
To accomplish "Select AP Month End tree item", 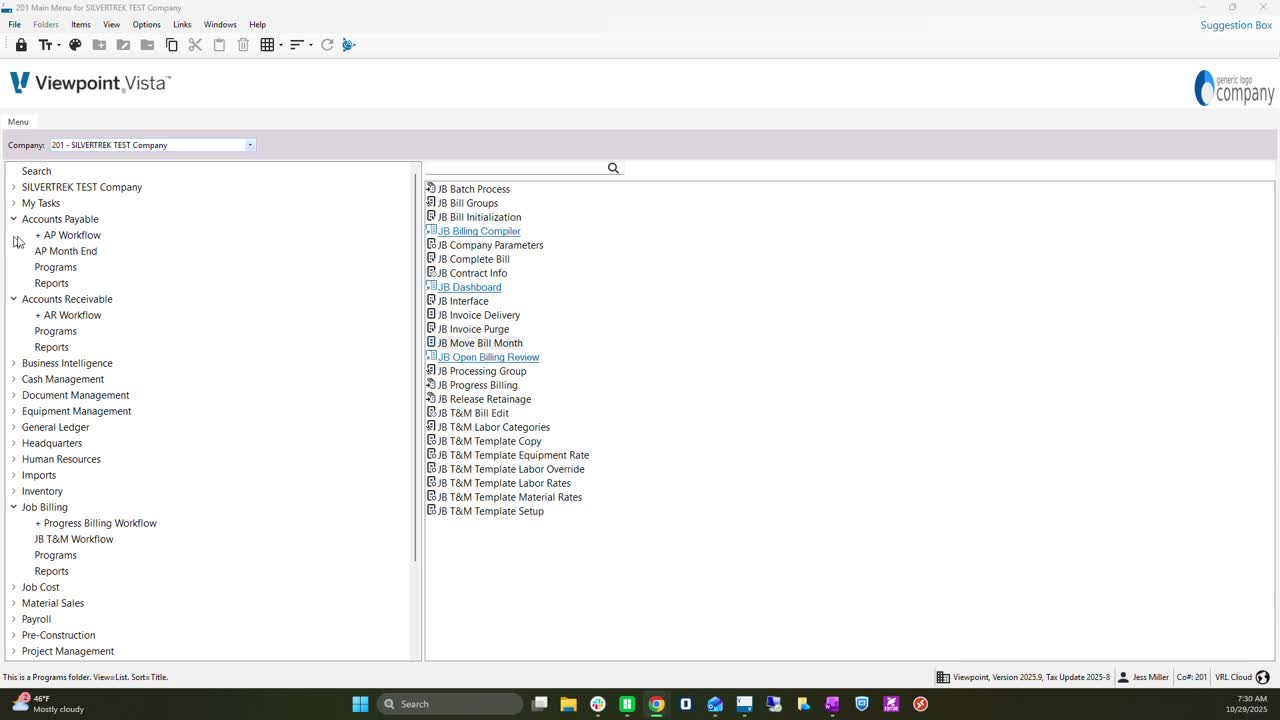I will [66, 251].
